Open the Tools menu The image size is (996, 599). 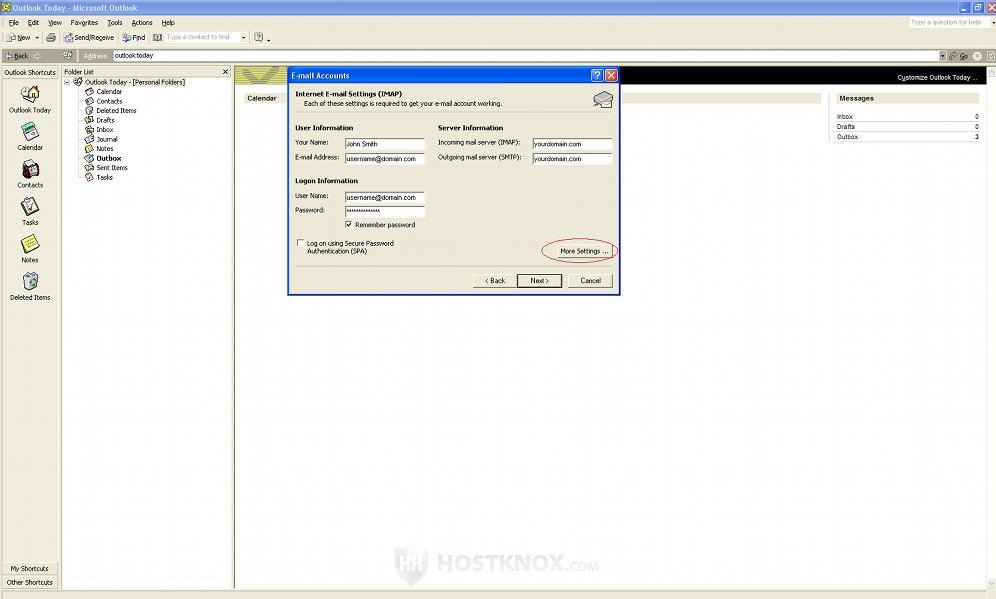point(114,22)
